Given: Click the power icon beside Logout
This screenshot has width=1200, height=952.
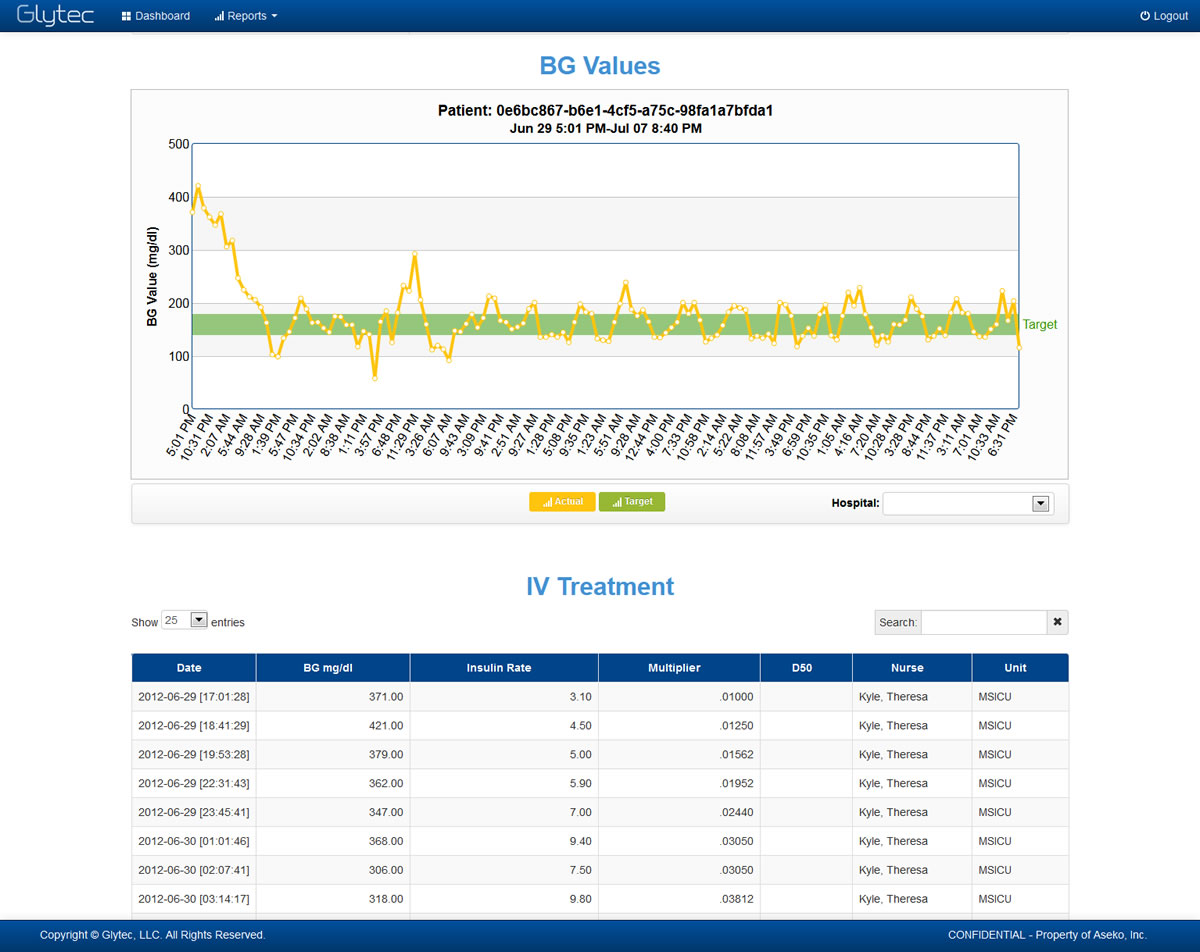Looking at the screenshot, I should click(1145, 16).
